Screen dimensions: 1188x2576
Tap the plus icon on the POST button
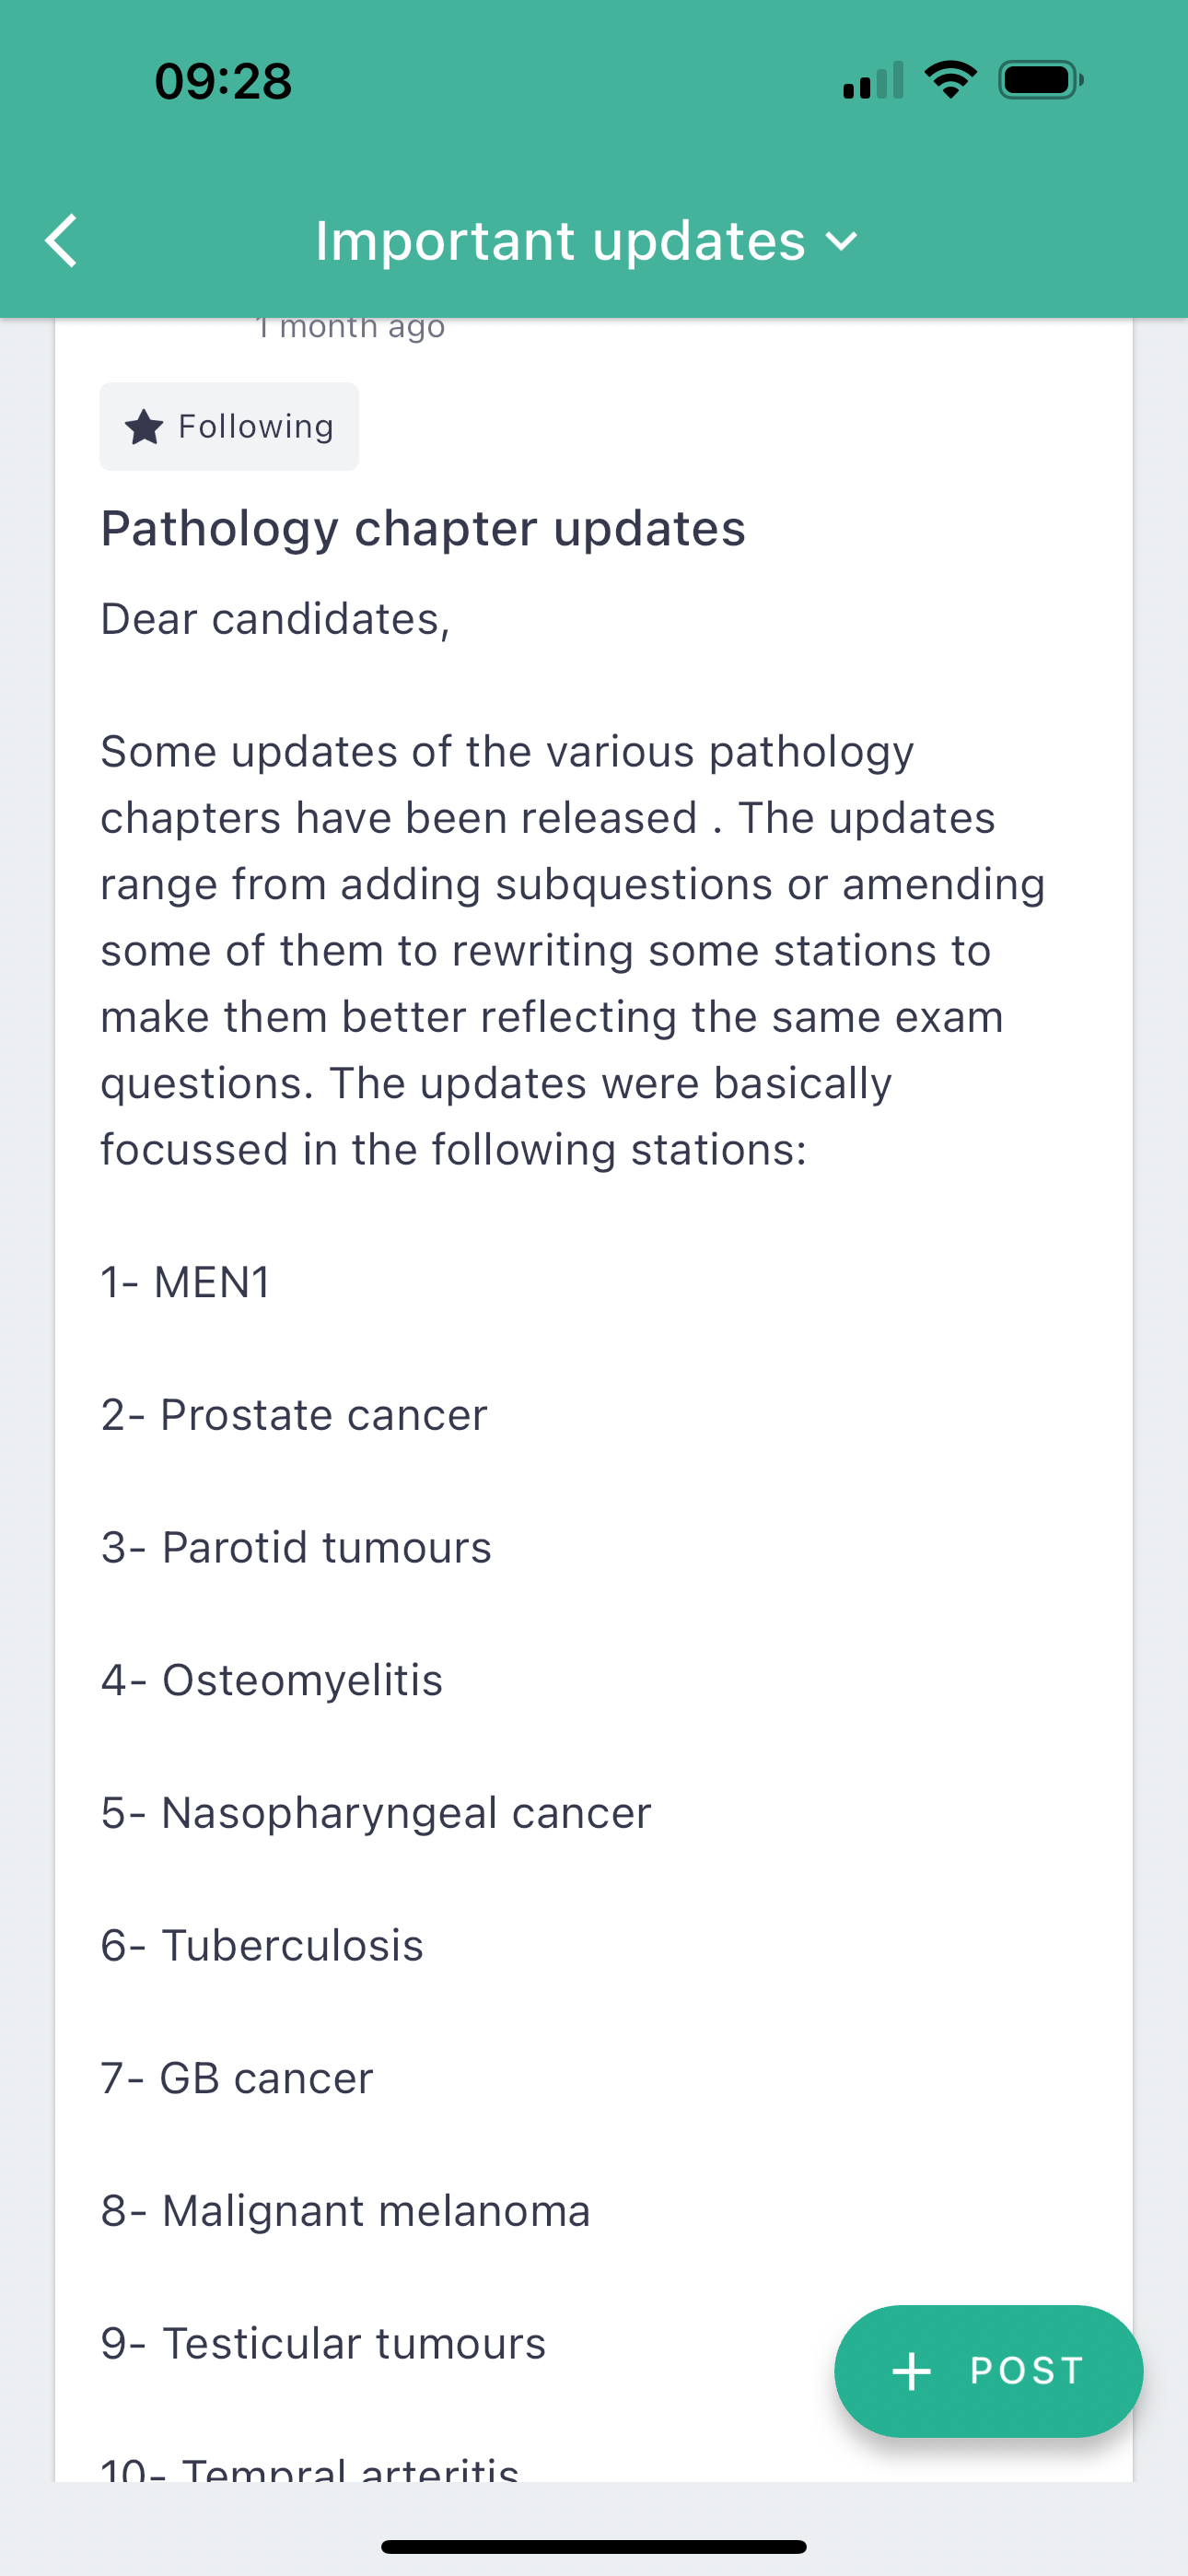coord(911,2371)
